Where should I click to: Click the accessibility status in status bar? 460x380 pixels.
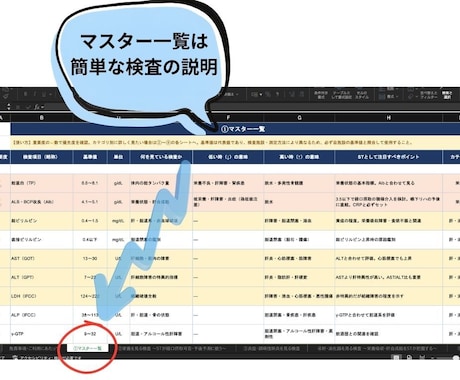click(47, 358)
